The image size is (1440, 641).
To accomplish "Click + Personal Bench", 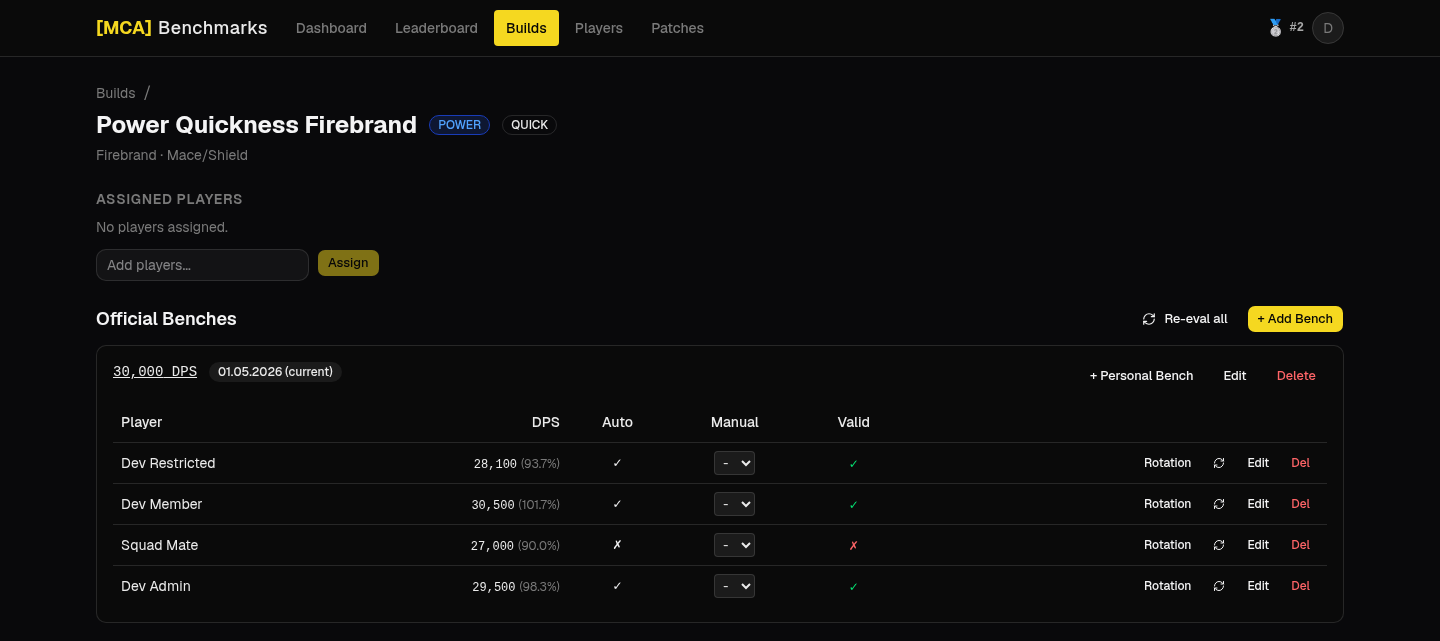I will [1141, 376].
